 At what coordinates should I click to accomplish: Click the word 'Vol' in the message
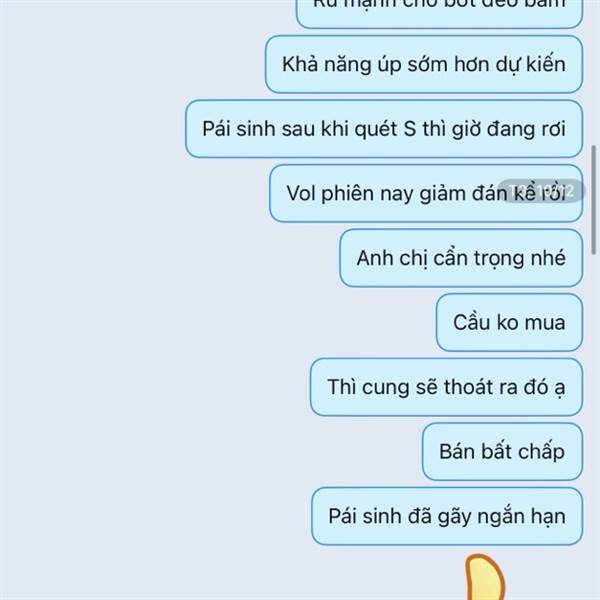pos(301,193)
